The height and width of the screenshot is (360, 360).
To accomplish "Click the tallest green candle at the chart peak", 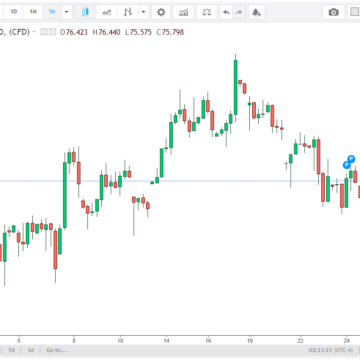I will [x=236, y=87].
